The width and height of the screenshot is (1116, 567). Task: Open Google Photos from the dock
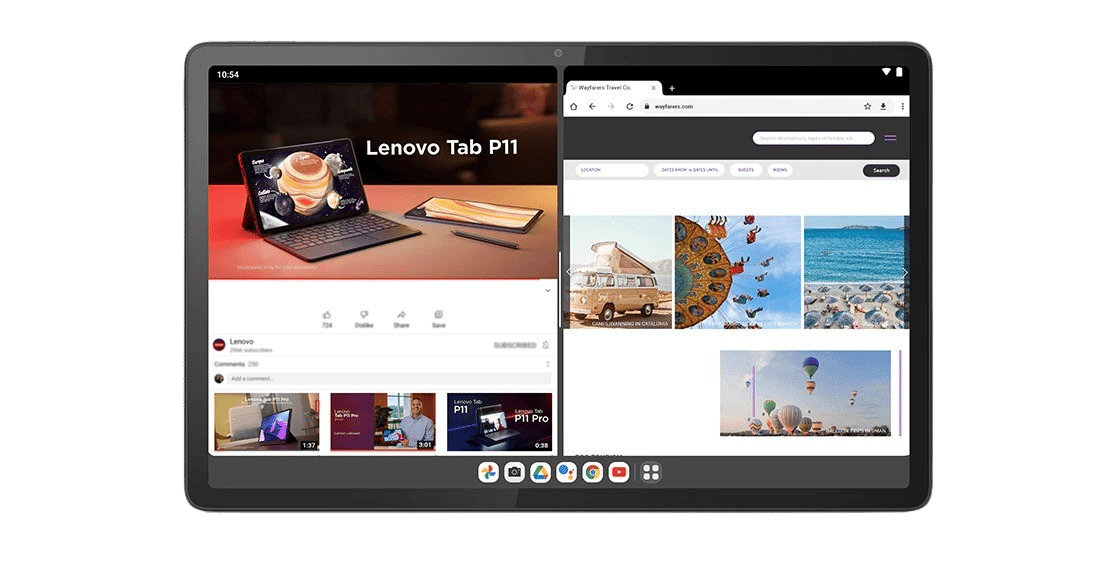tap(488, 472)
